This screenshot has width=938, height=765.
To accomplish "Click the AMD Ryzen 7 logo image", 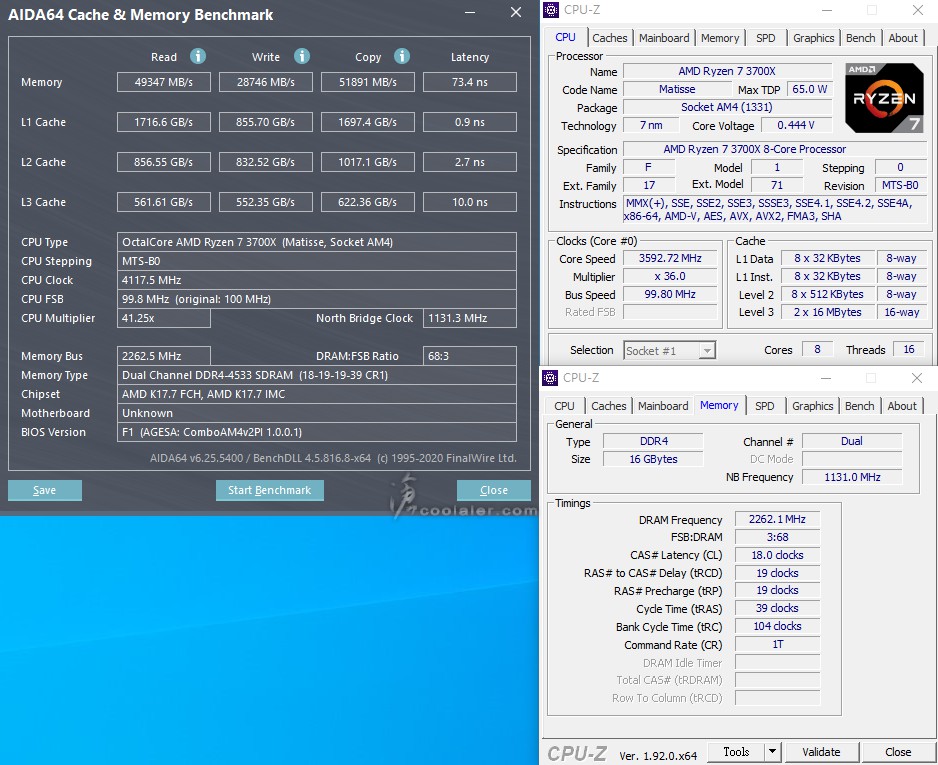I will point(884,98).
